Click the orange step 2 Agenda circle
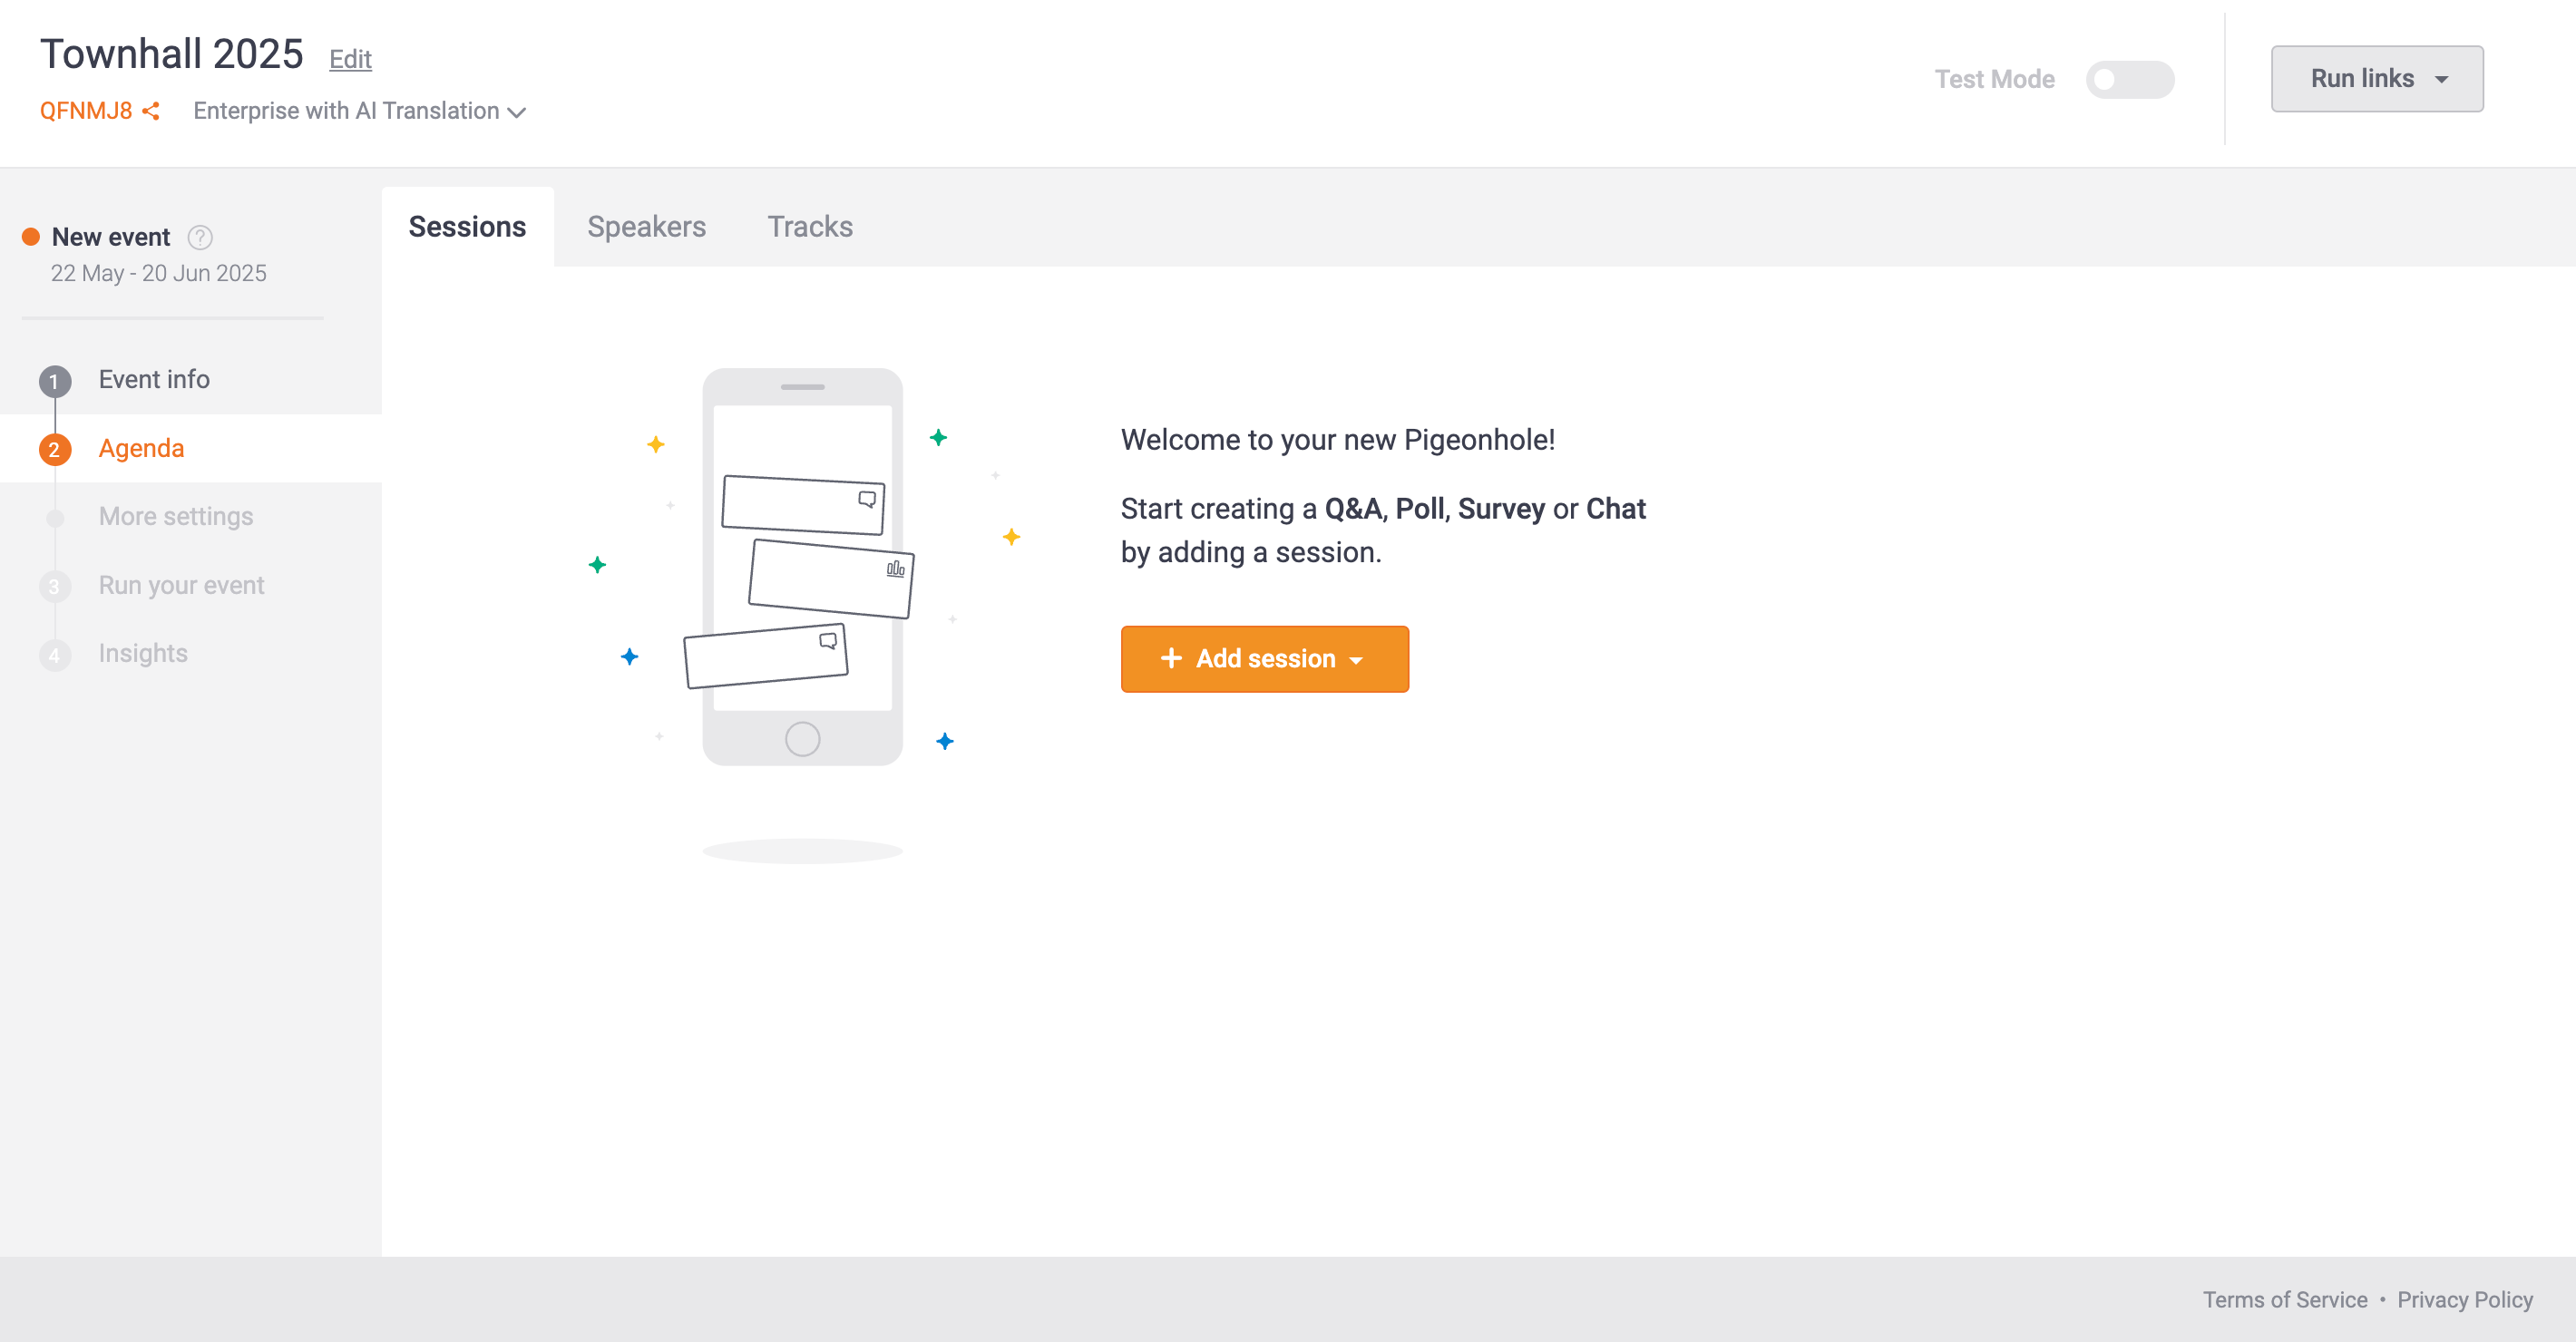This screenshot has width=2576, height=1342. click(55, 449)
